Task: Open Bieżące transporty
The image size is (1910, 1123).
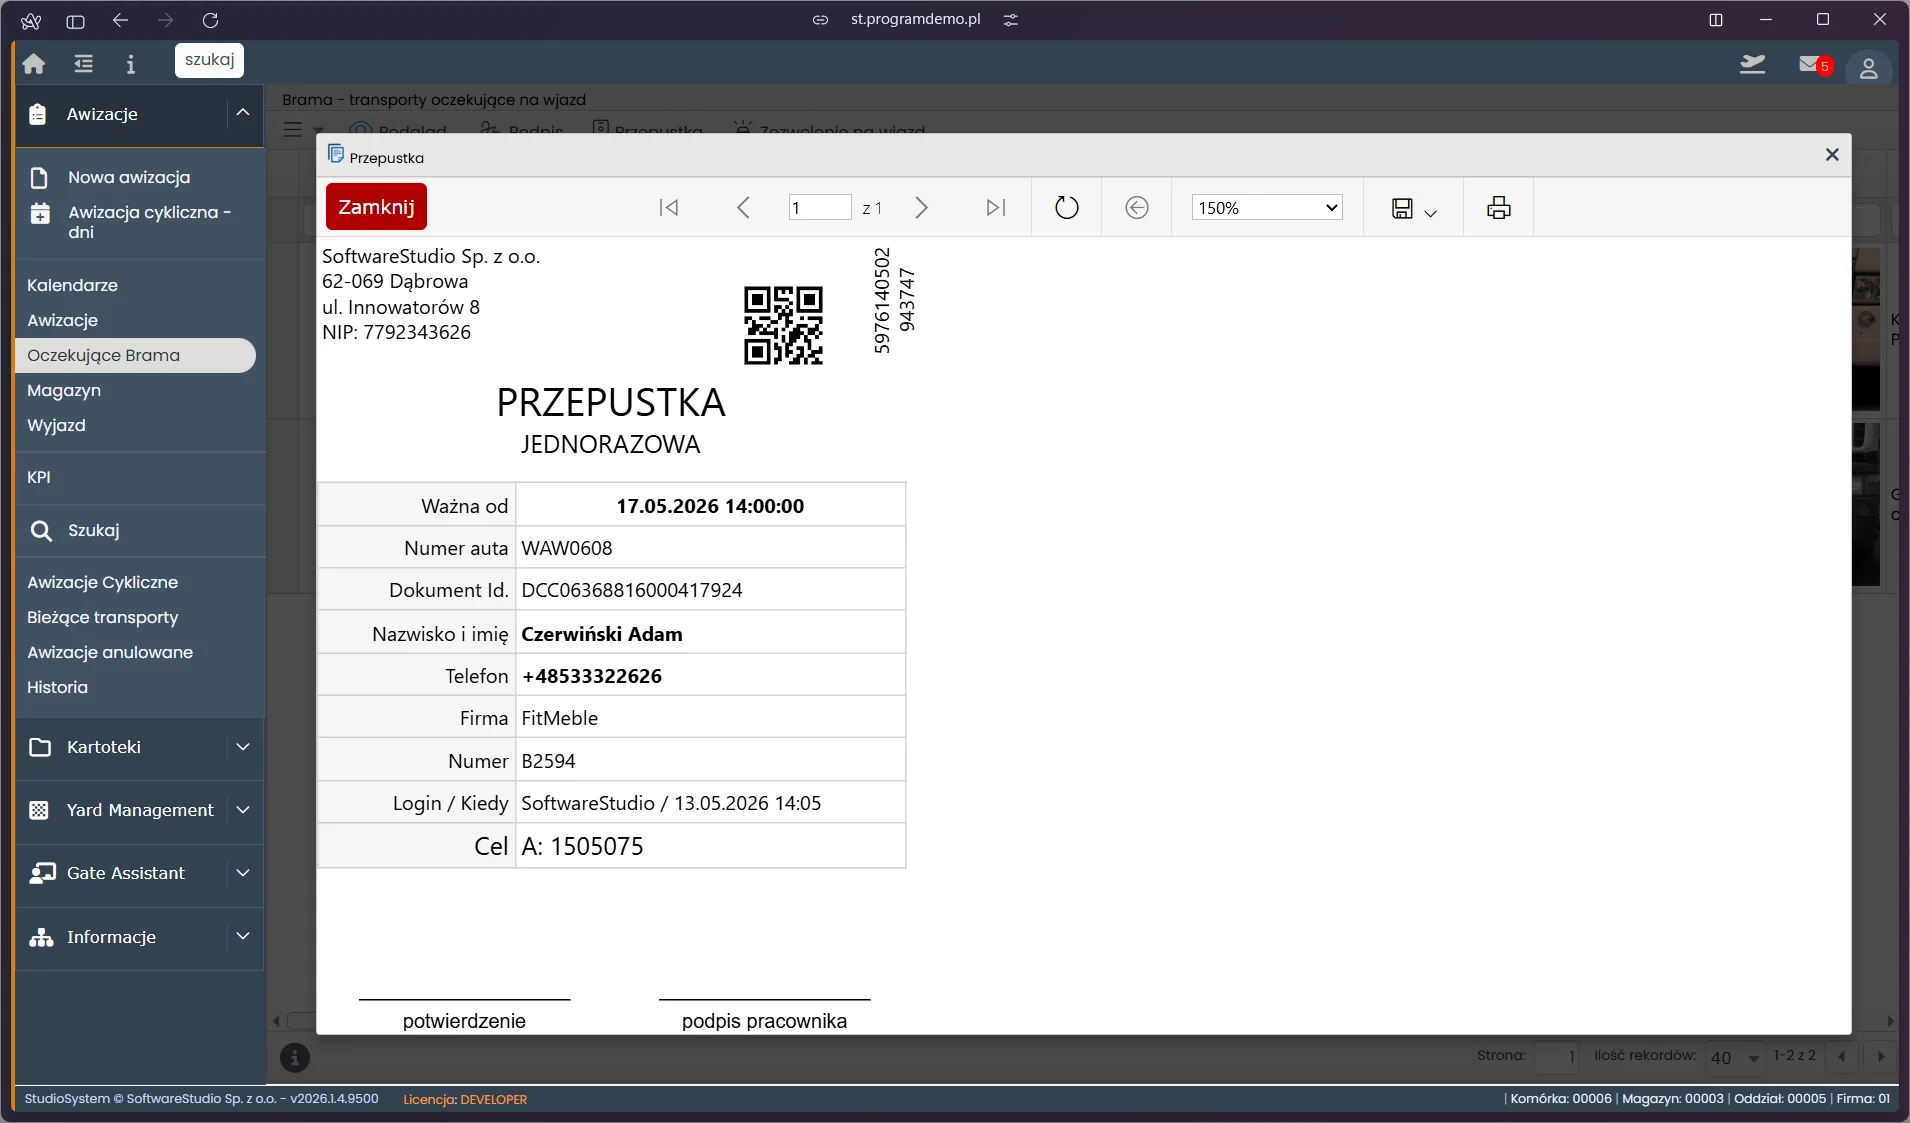Action: click(x=103, y=617)
